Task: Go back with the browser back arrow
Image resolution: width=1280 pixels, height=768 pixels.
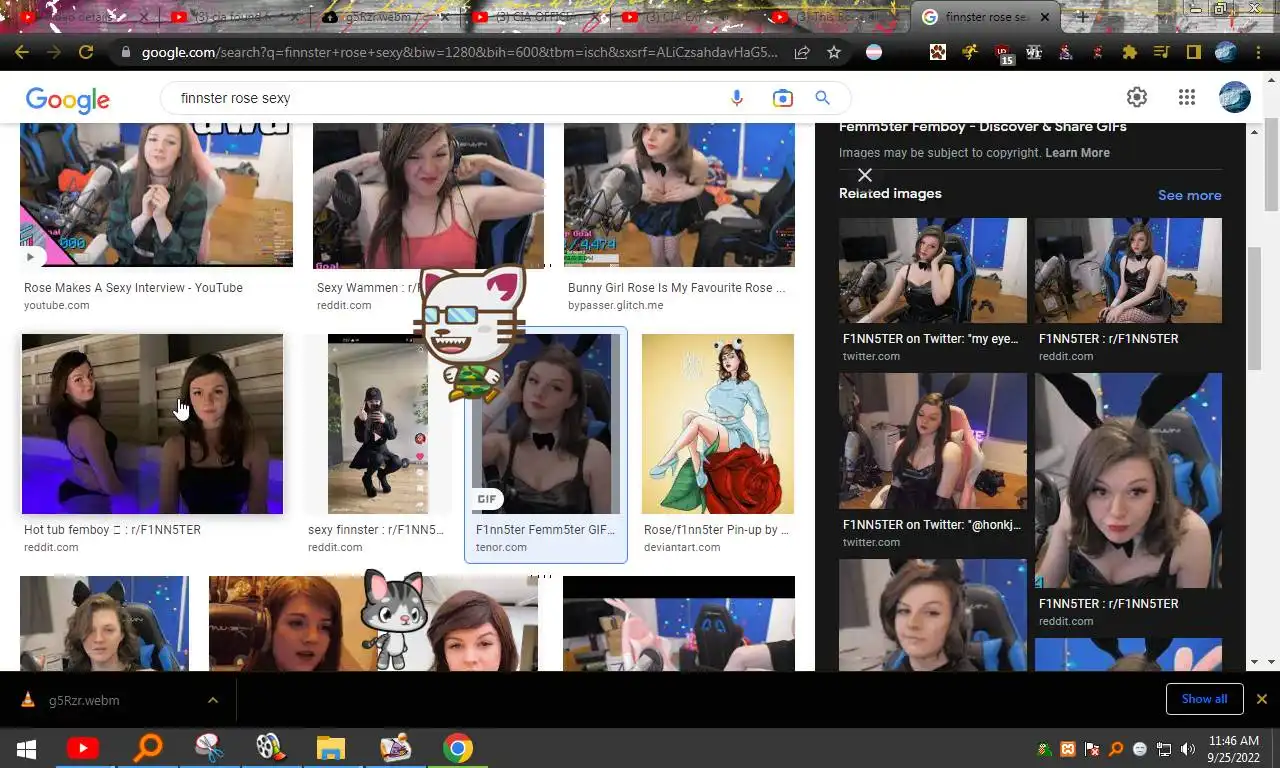Action: 22,52
